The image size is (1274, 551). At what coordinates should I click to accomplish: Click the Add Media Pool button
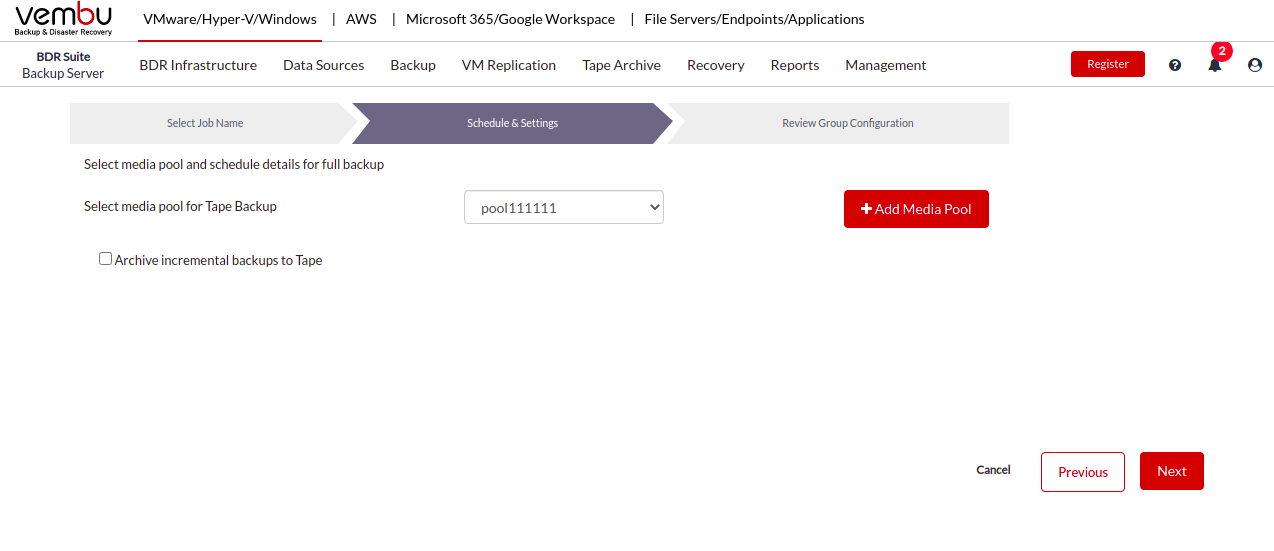click(x=916, y=209)
